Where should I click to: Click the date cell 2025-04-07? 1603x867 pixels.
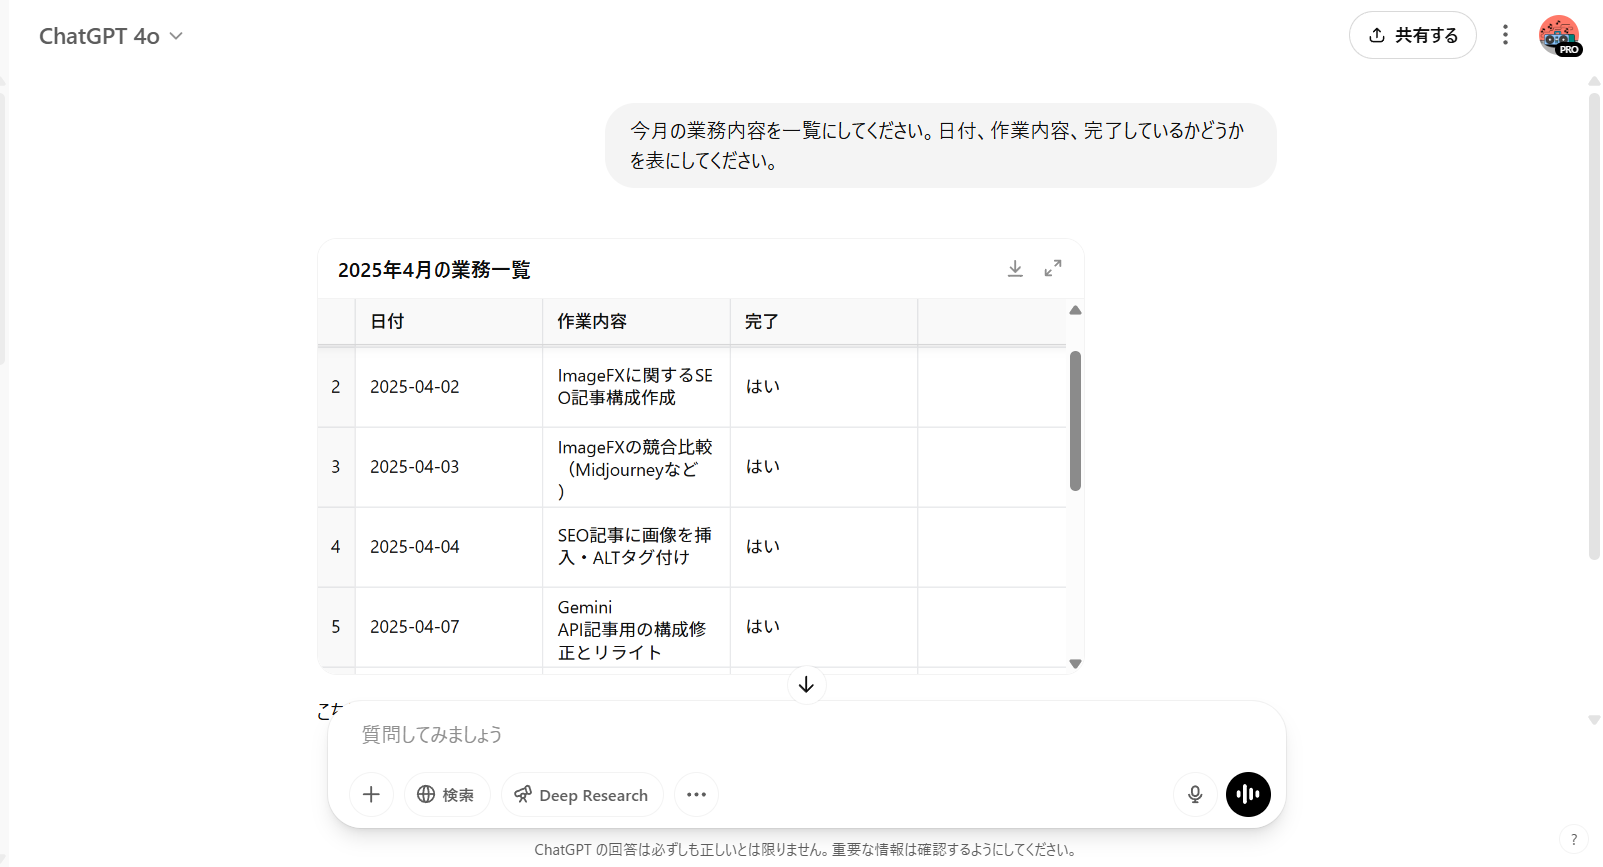coord(449,627)
